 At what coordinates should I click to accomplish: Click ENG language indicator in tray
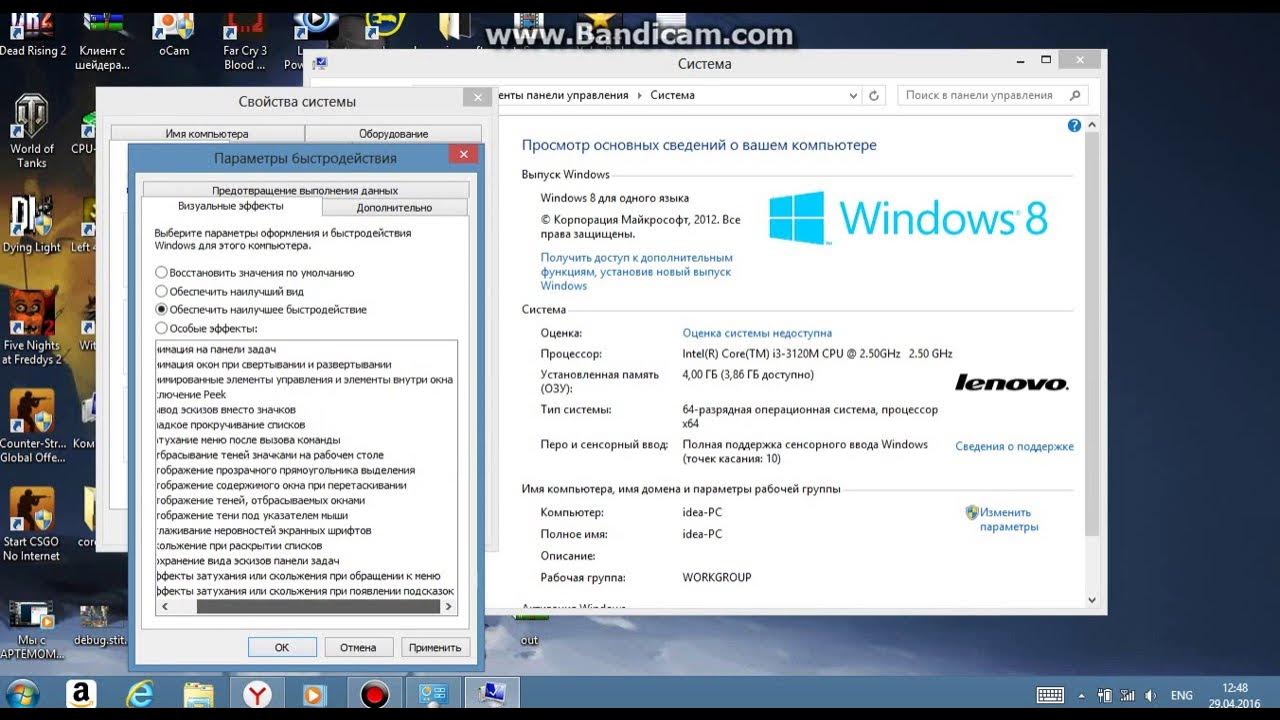point(1181,695)
